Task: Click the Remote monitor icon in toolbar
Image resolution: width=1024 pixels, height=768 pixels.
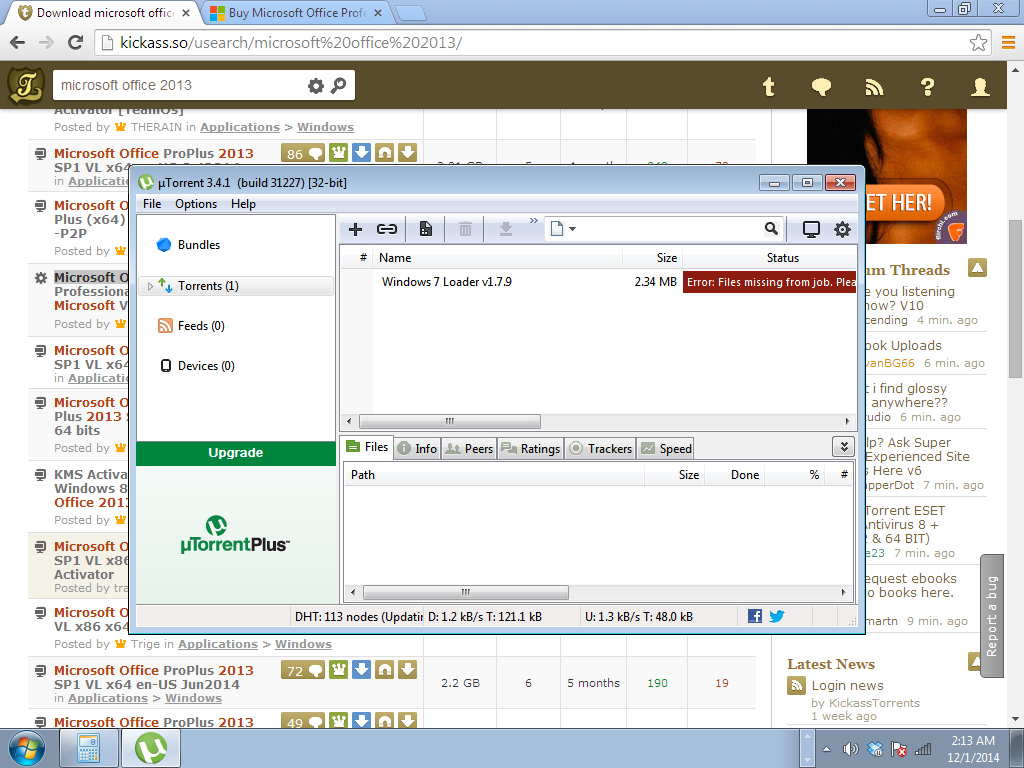Action: (811, 229)
